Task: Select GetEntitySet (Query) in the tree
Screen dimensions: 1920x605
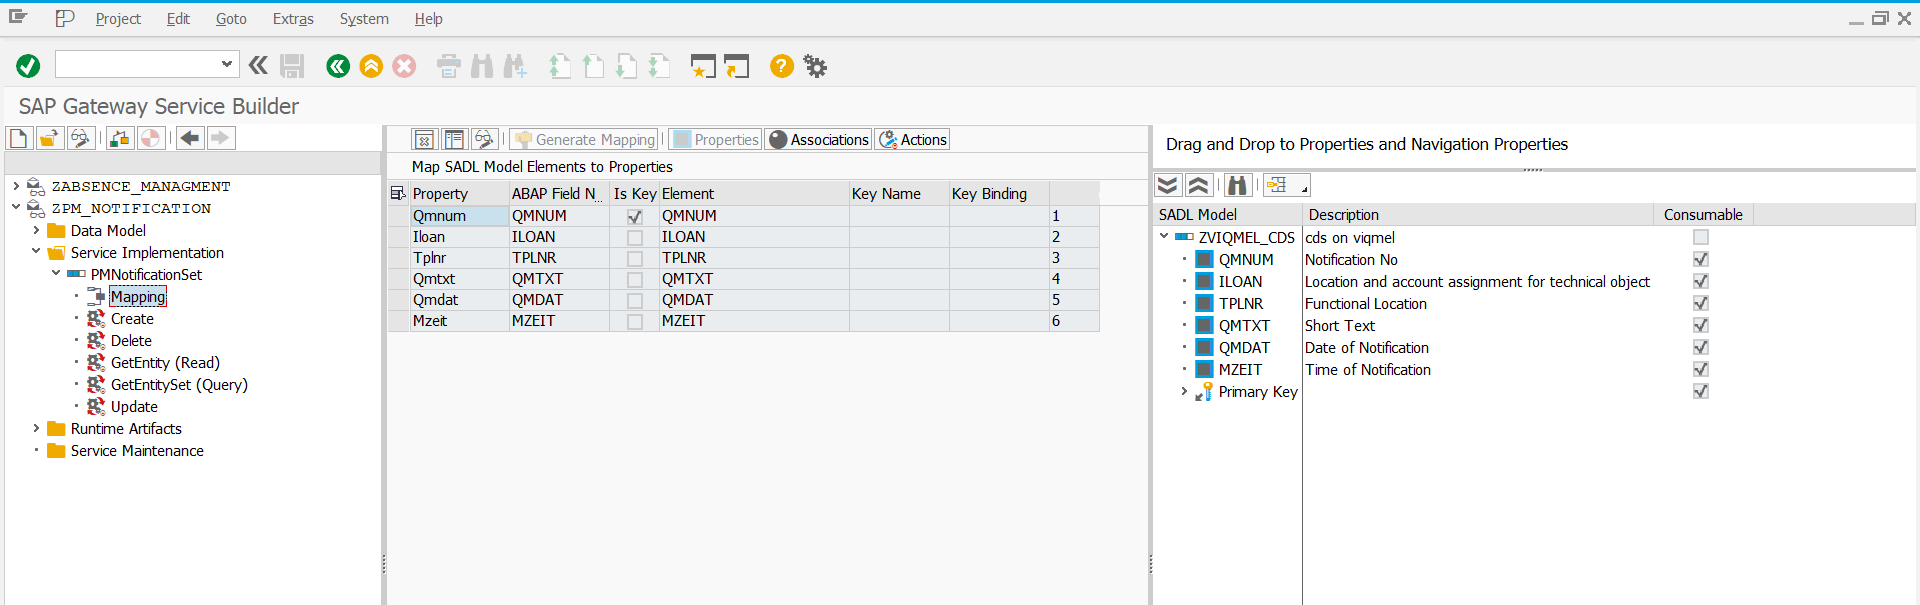Action: tap(179, 385)
